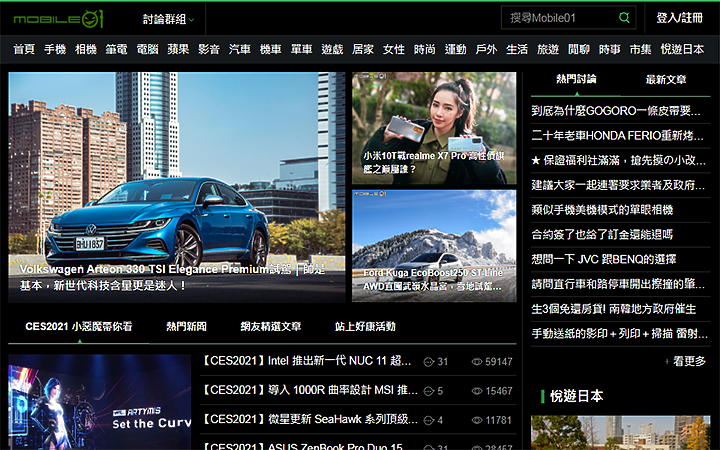
Task: Click view-count eye icon showing 11781
Action: click(x=477, y=420)
